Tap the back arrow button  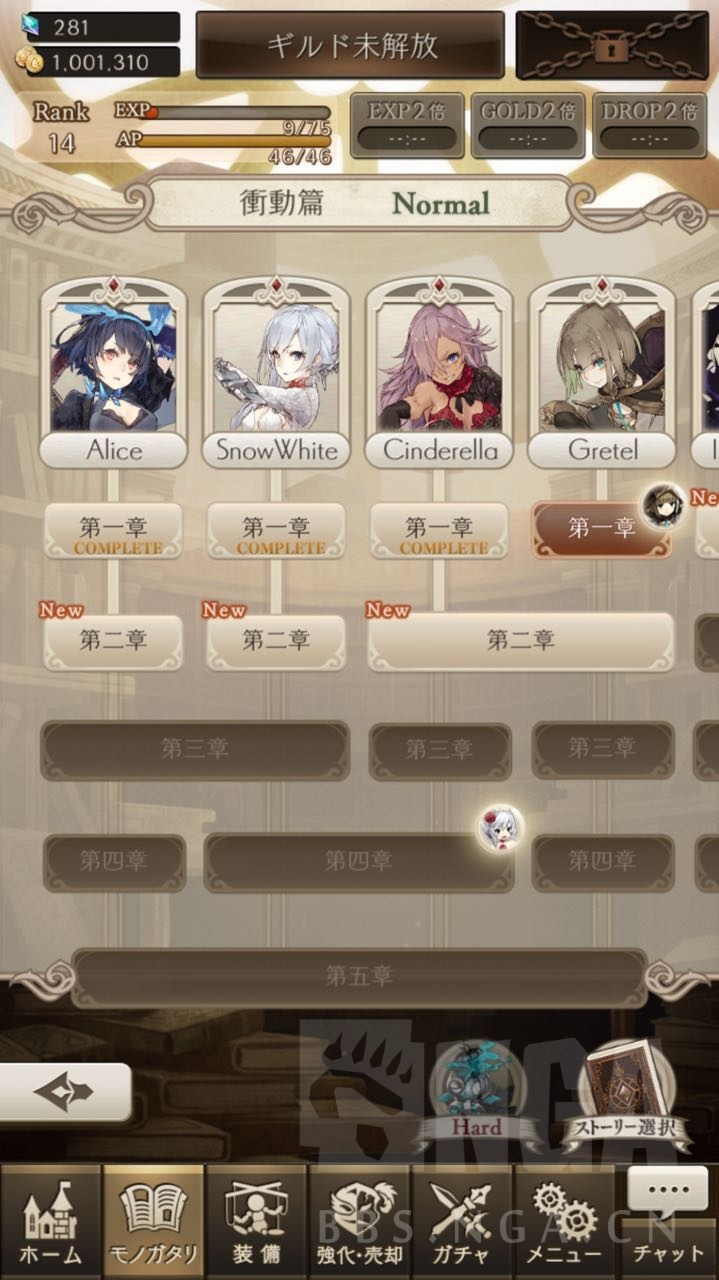coord(65,1092)
